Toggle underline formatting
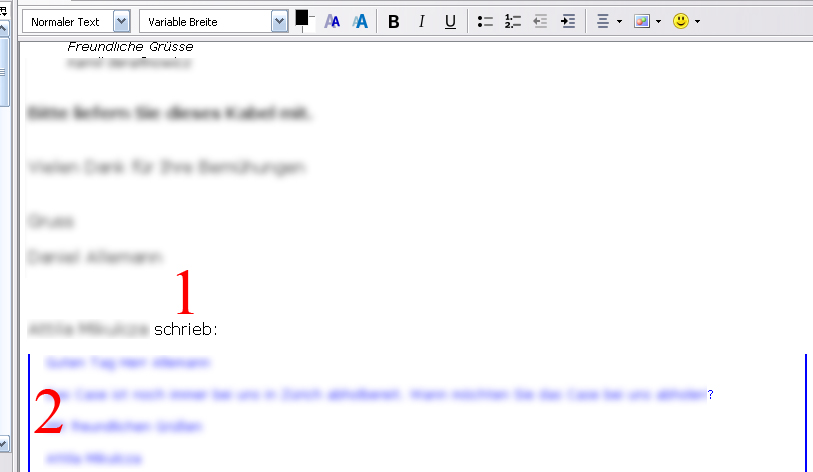Screen dimensions: 813x472 point(450,21)
